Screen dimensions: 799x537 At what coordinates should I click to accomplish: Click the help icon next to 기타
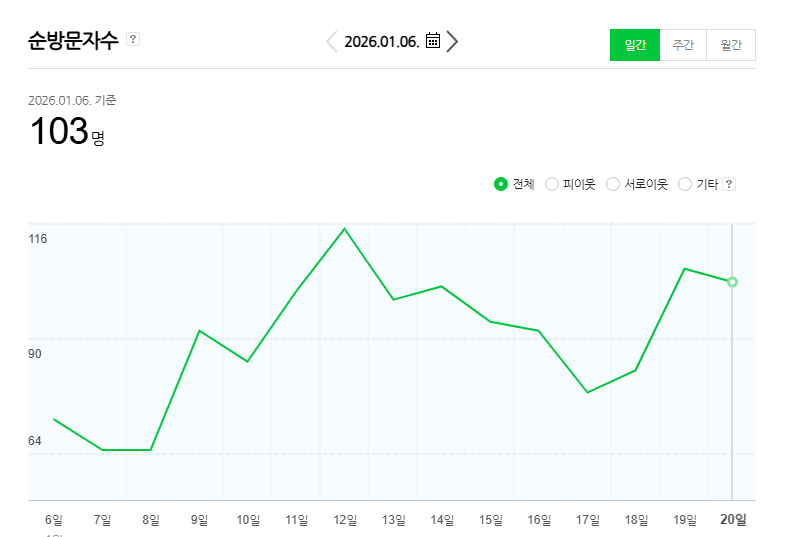tap(729, 184)
